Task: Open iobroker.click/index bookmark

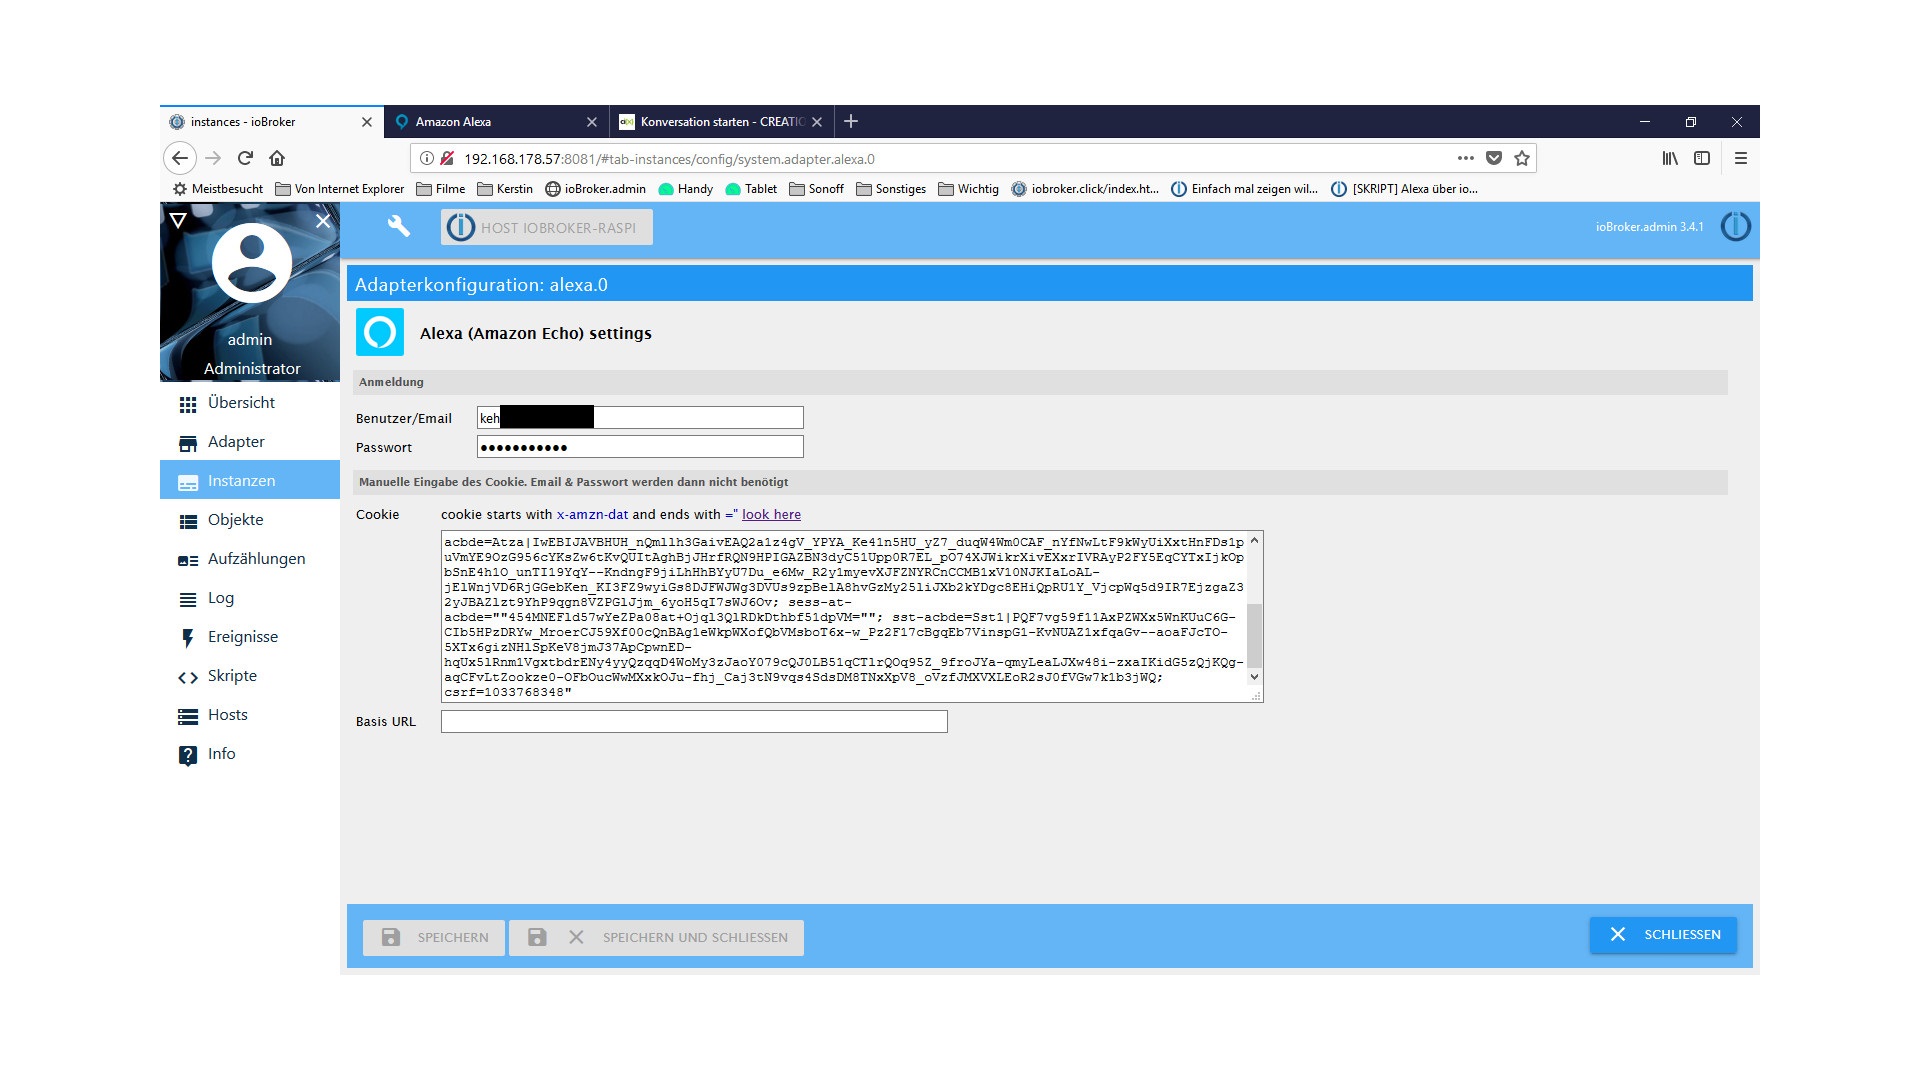Action: (1085, 189)
